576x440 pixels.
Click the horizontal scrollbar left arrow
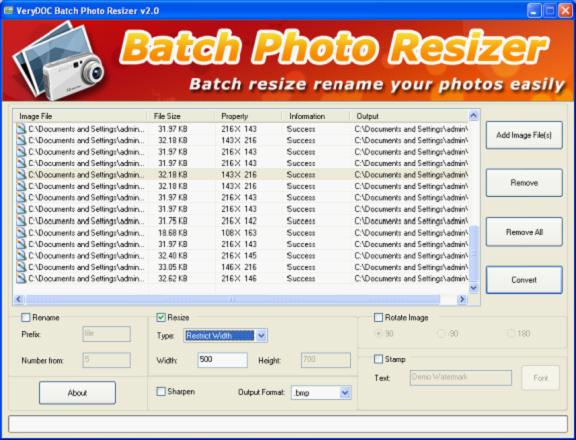pyautogui.click(x=19, y=300)
